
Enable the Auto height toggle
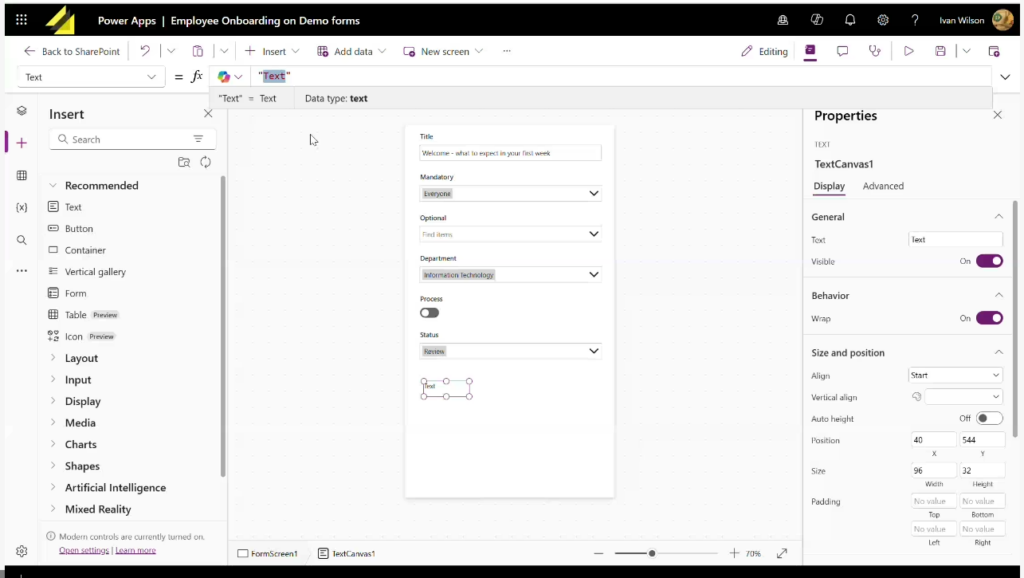[988, 418]
